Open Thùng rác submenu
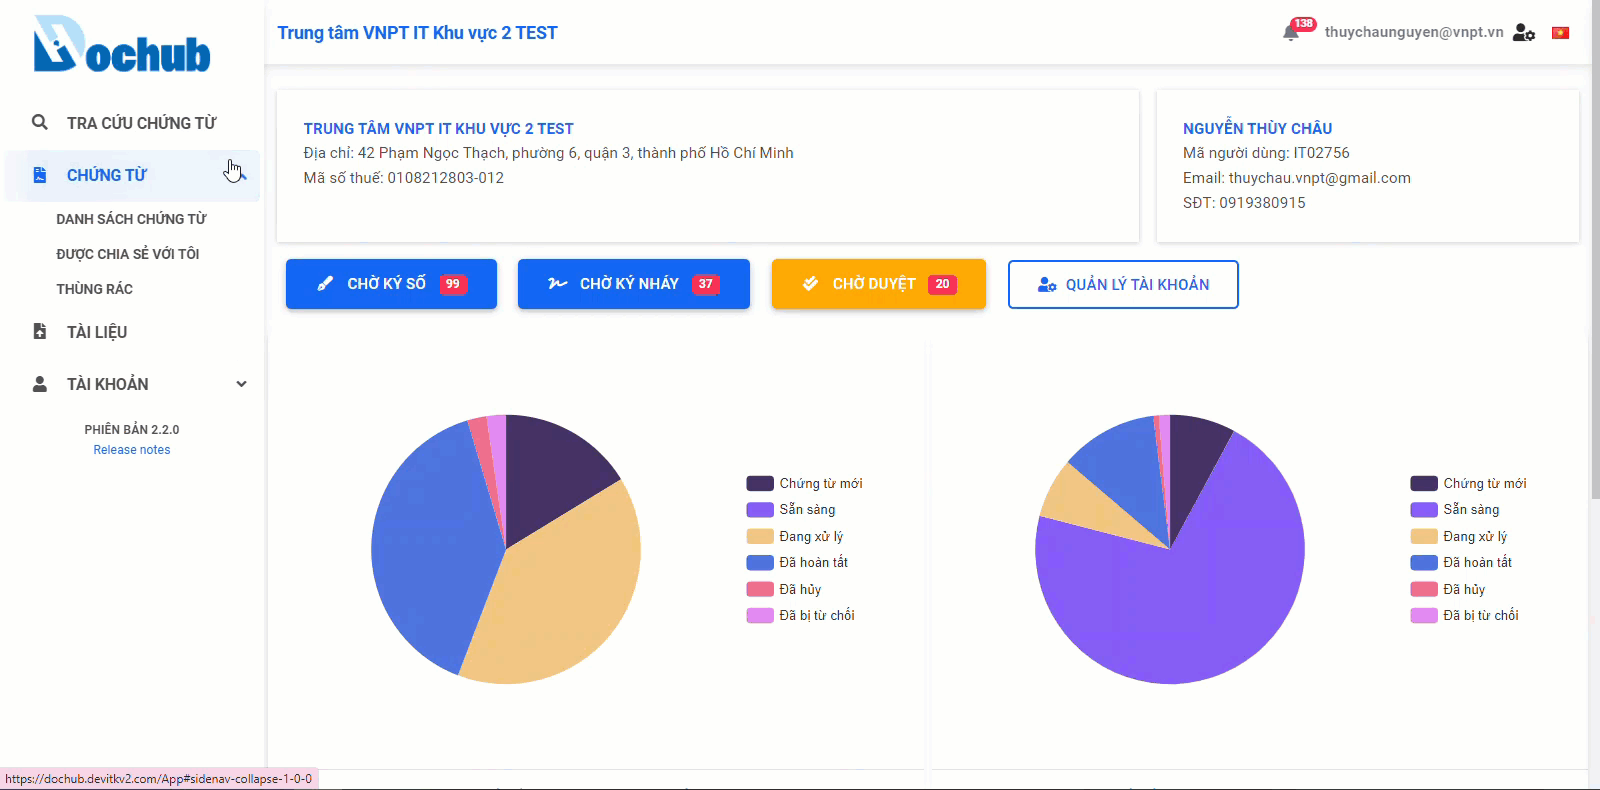 [94, 289]
